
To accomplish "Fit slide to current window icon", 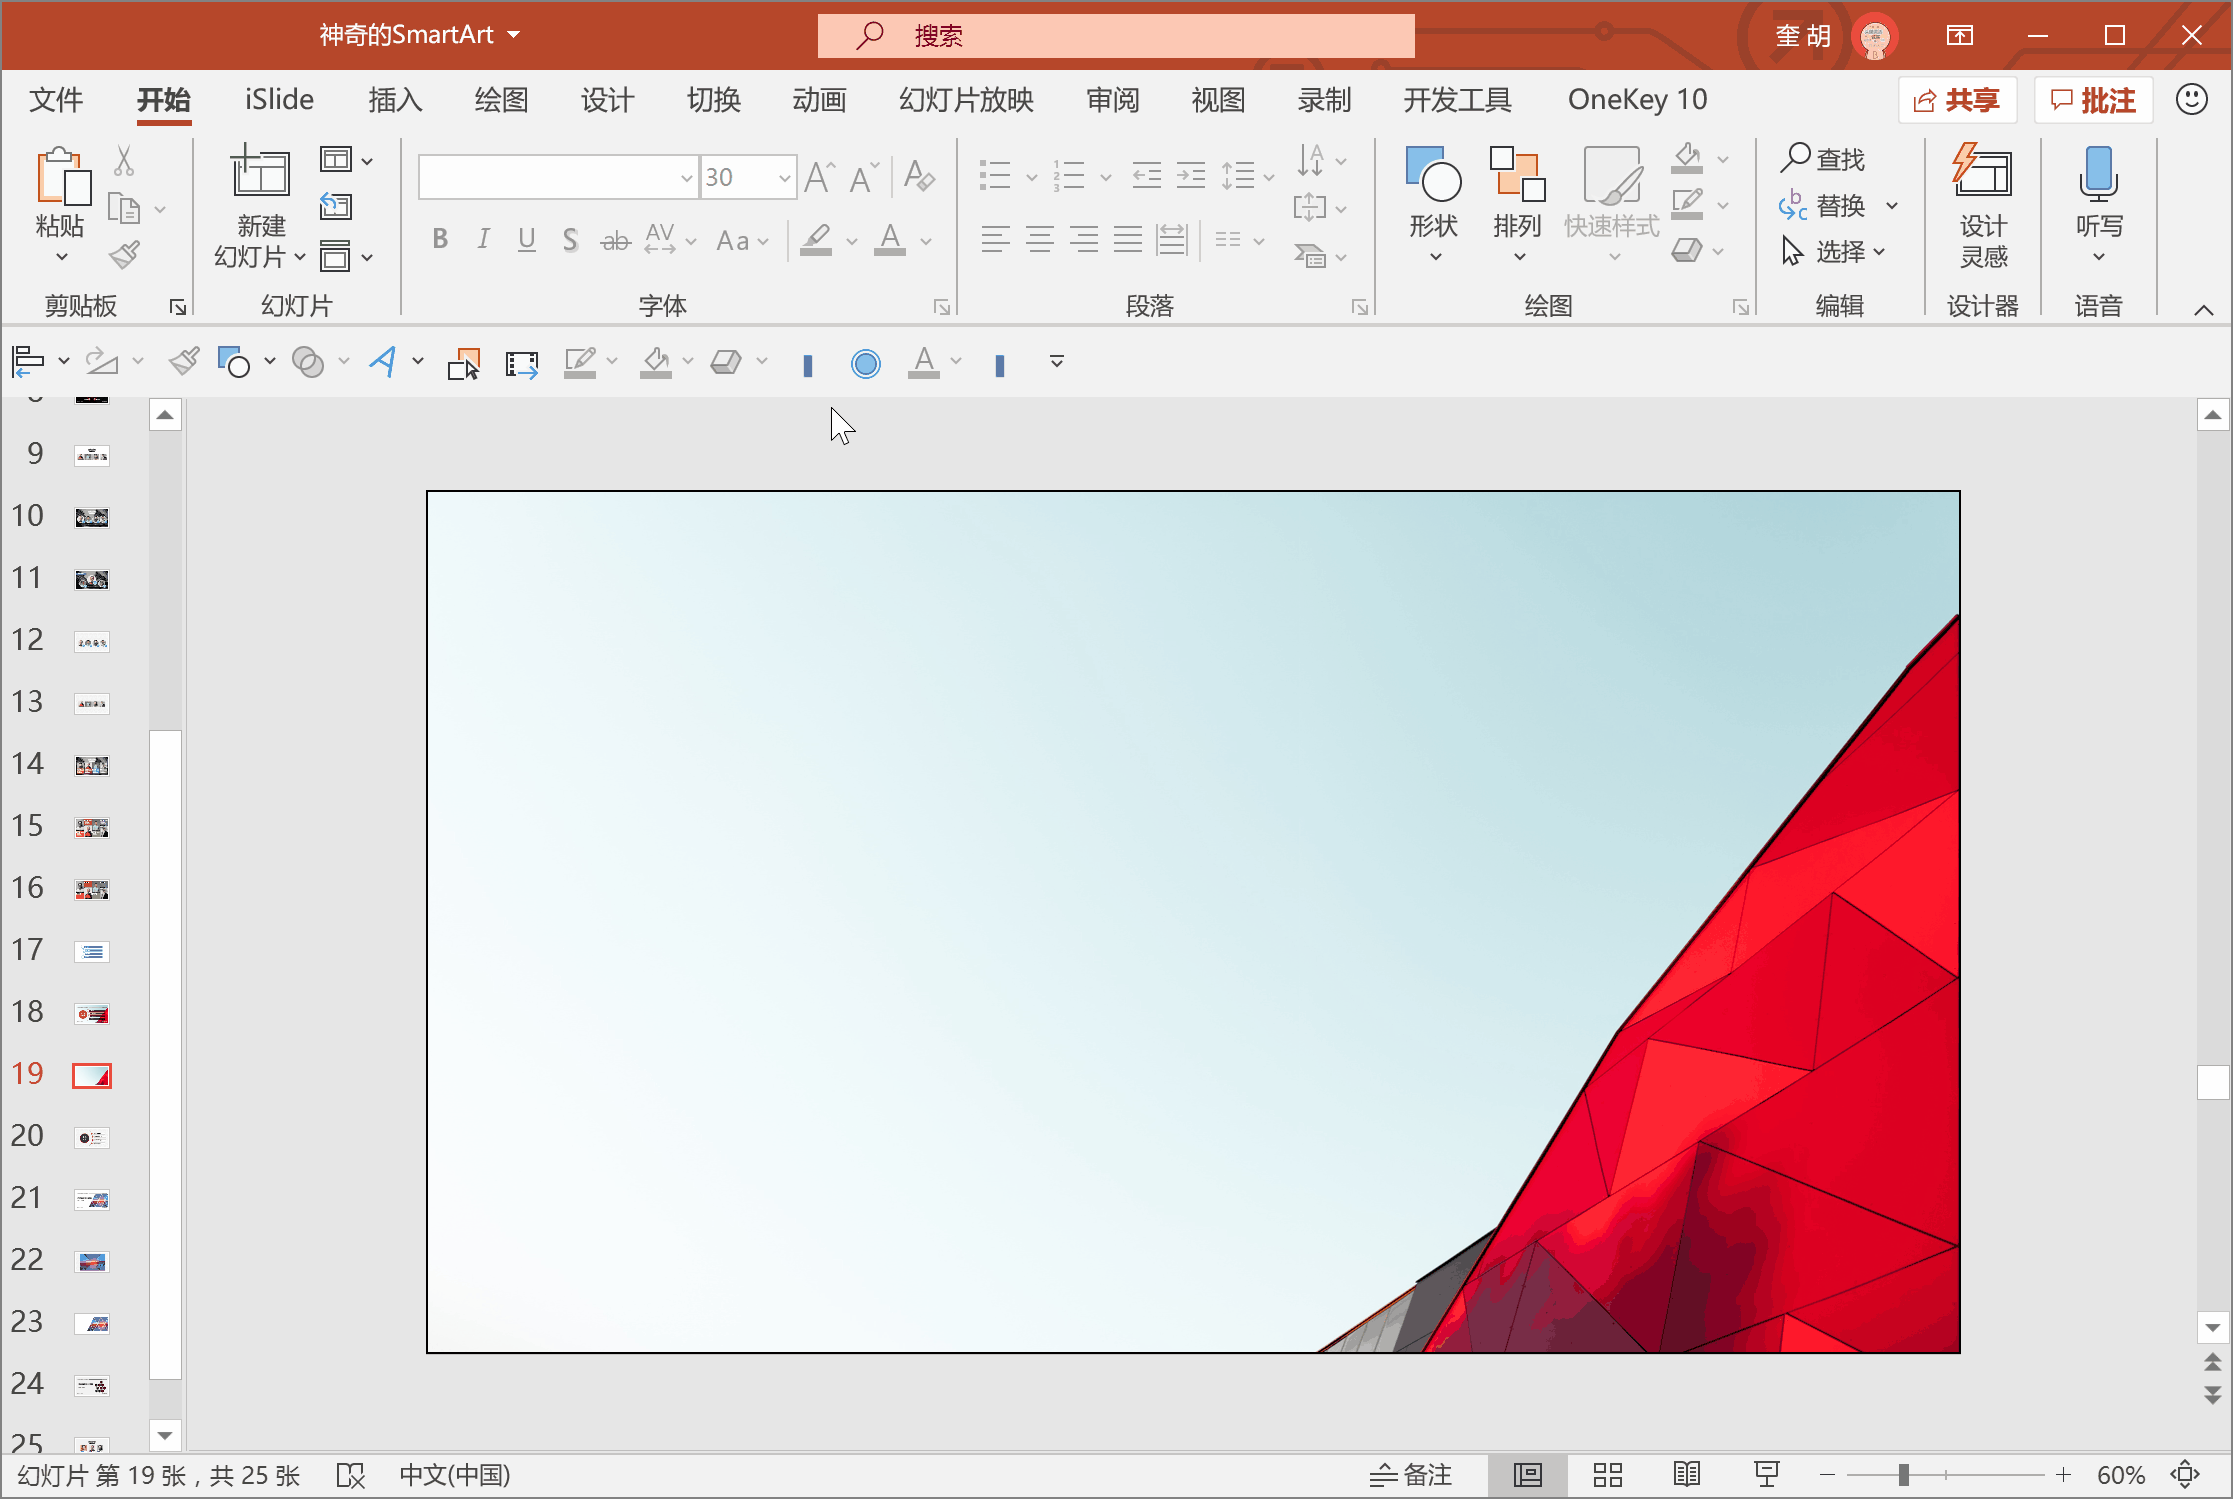I will click(x=2186, y=1475).
